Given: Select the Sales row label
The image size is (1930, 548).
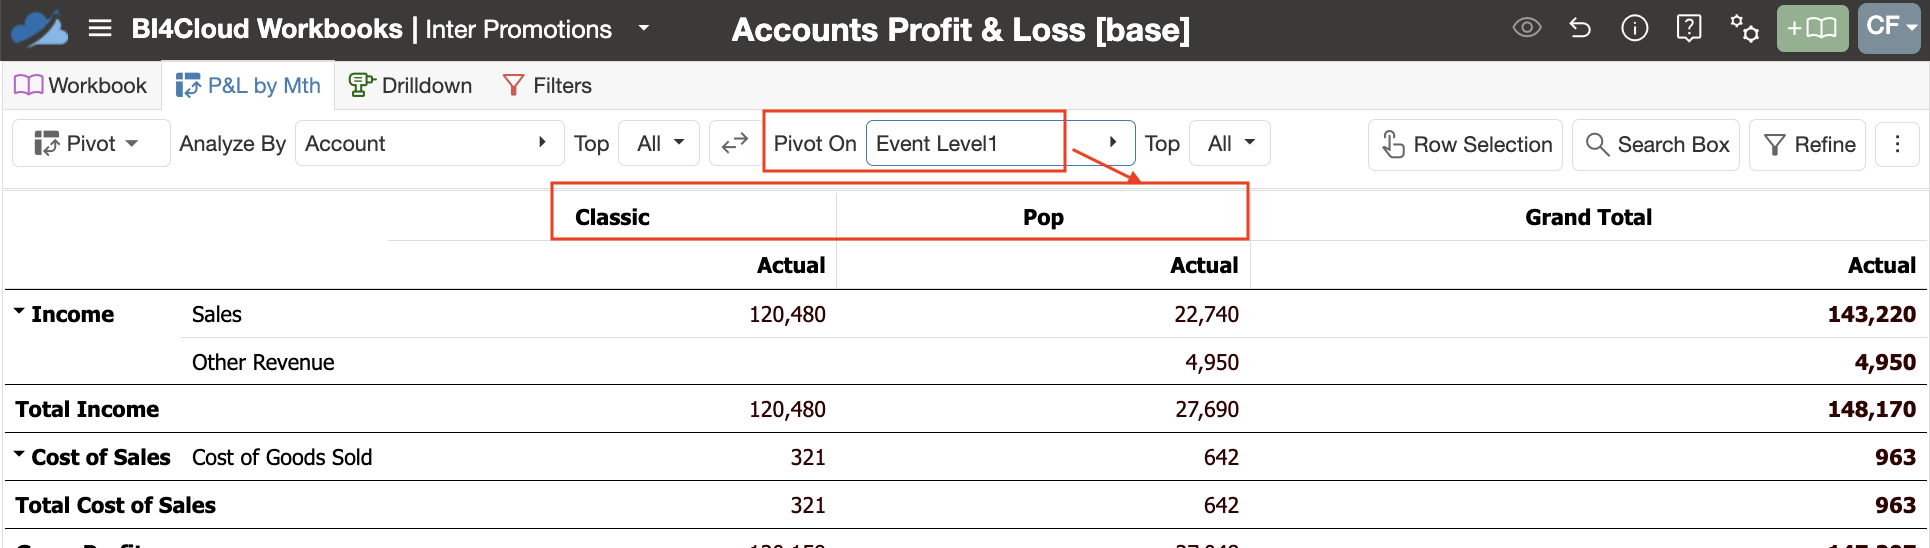Looking at the screenshot, I should 217,314.
